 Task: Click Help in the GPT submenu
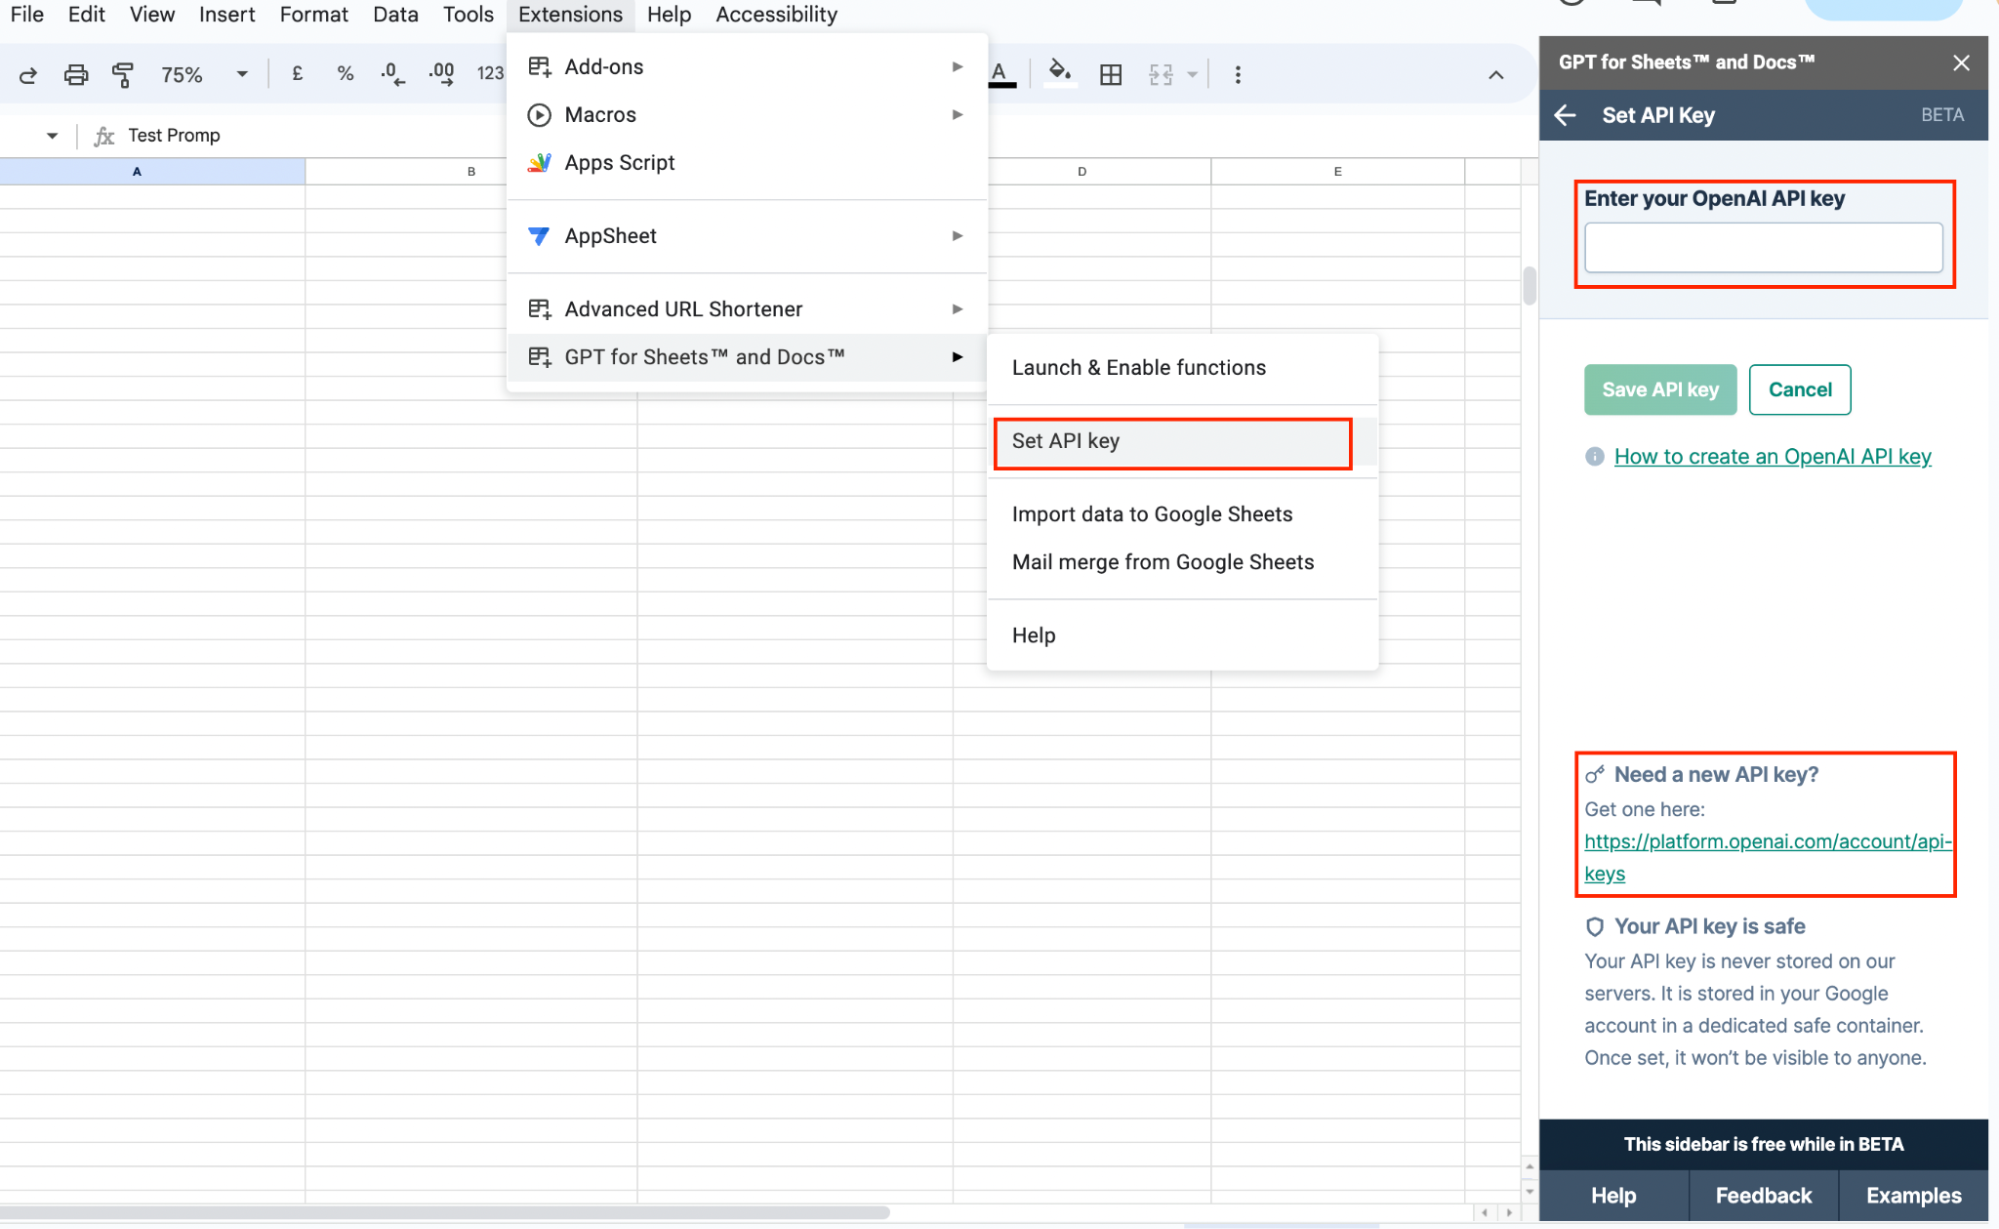coord(1182,636)
